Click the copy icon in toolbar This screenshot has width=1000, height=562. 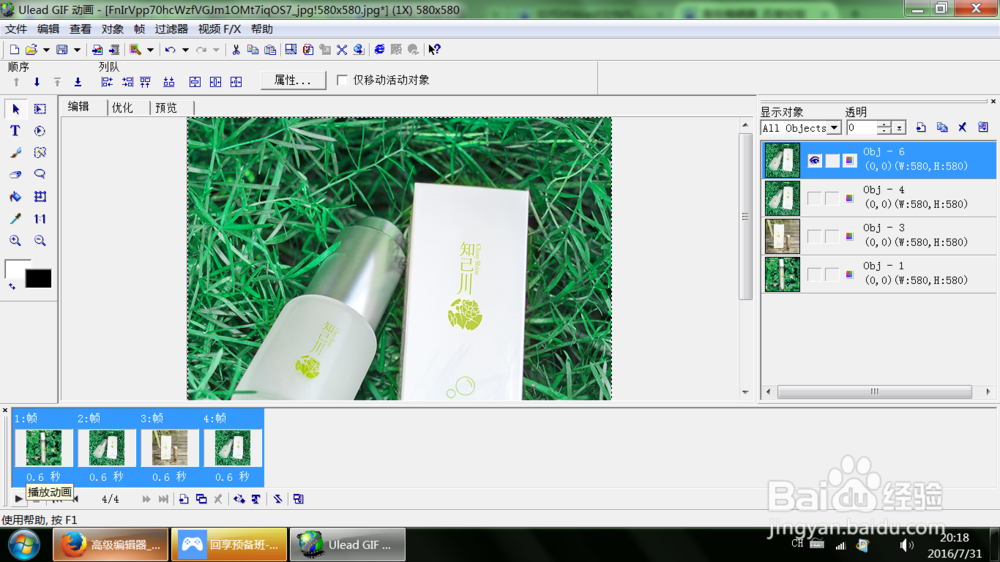[x=253, y=49]
